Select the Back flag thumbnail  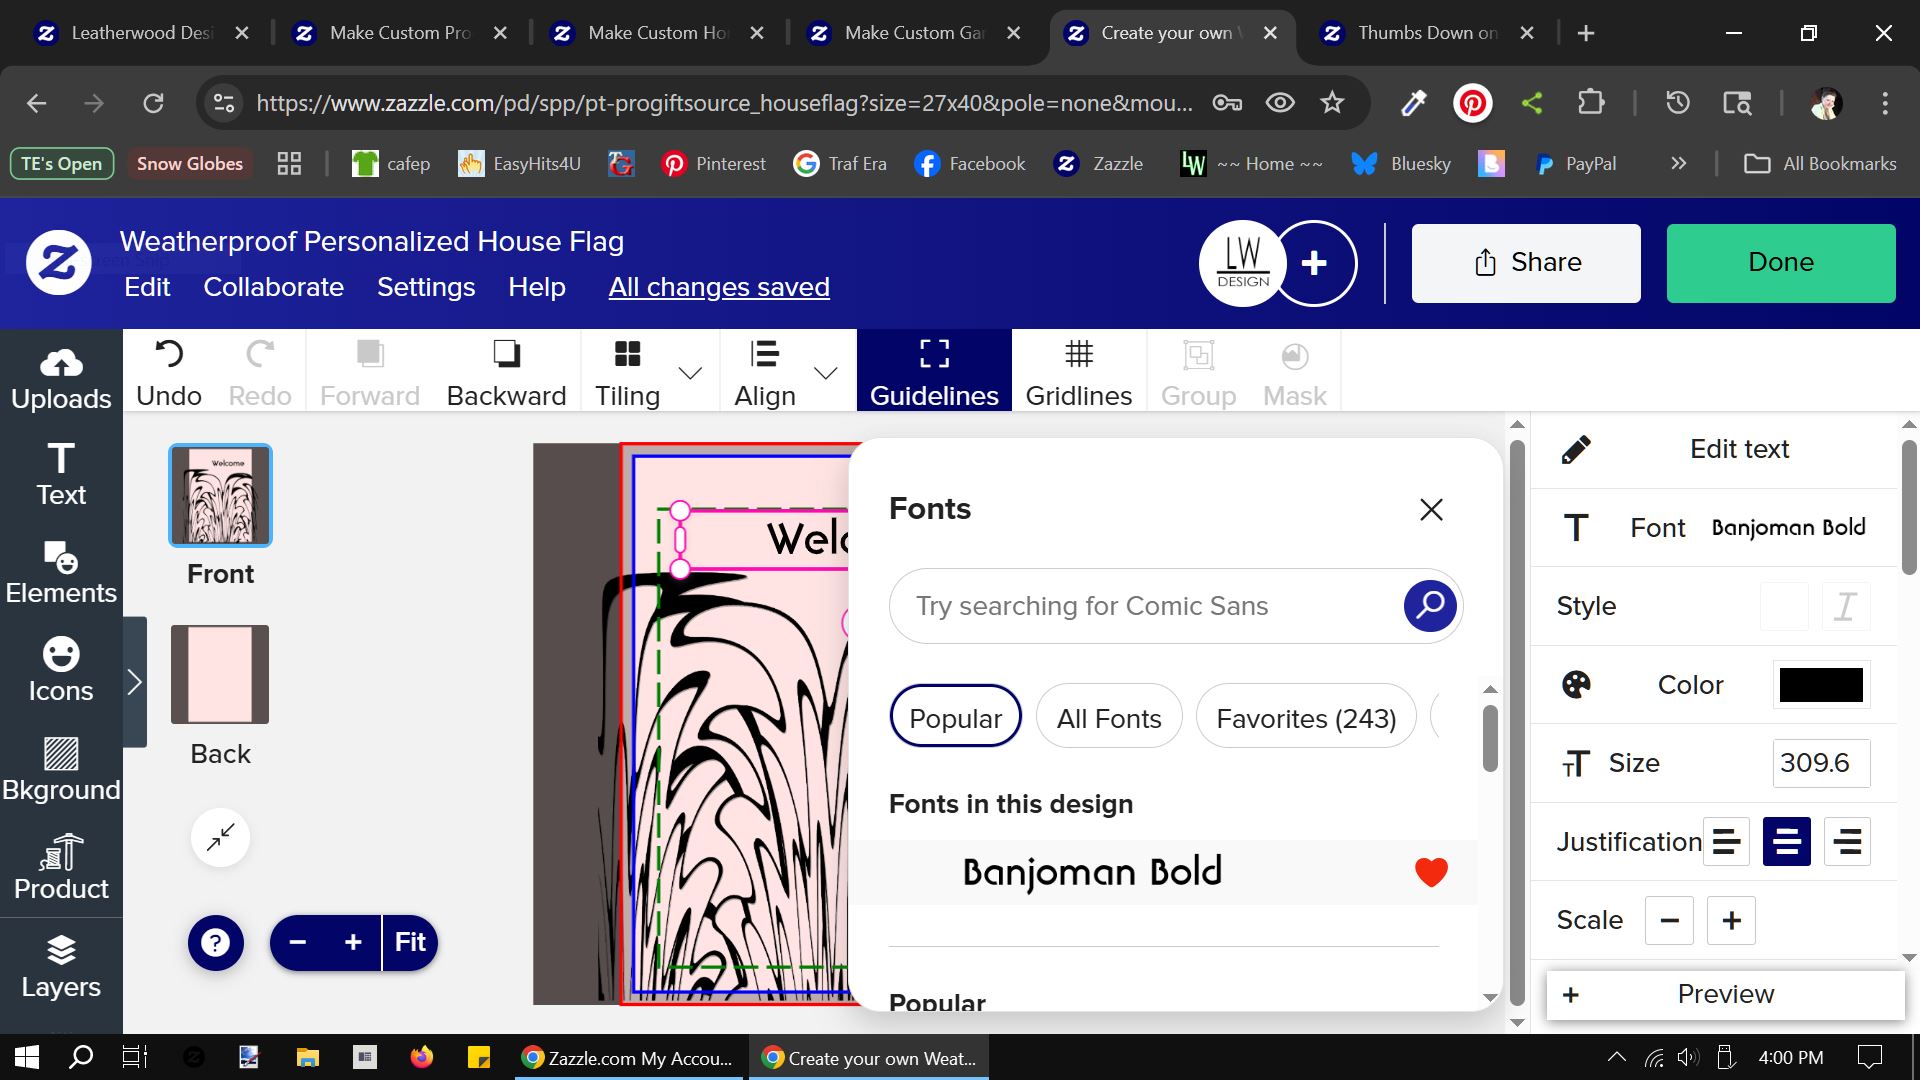(x=220, y=674)
